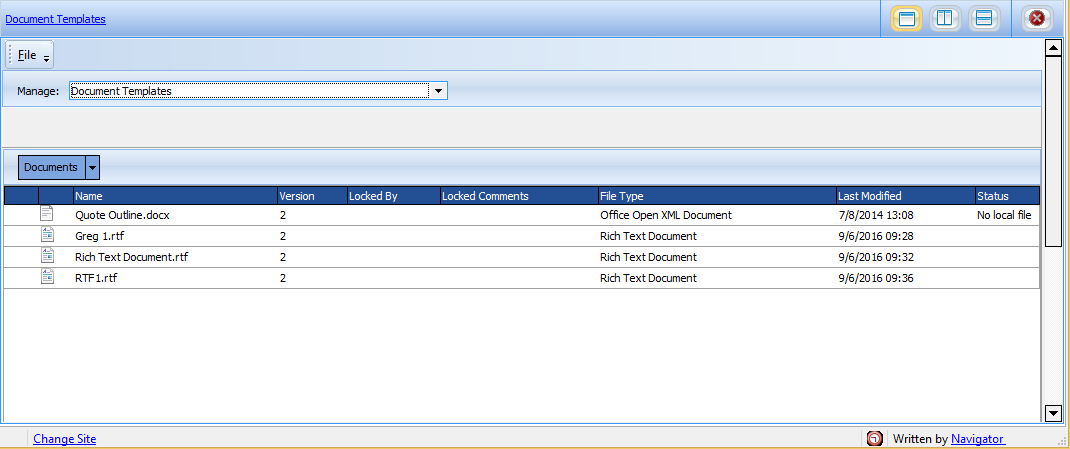Open the Manage combo box dropdown

click(438, 91)
